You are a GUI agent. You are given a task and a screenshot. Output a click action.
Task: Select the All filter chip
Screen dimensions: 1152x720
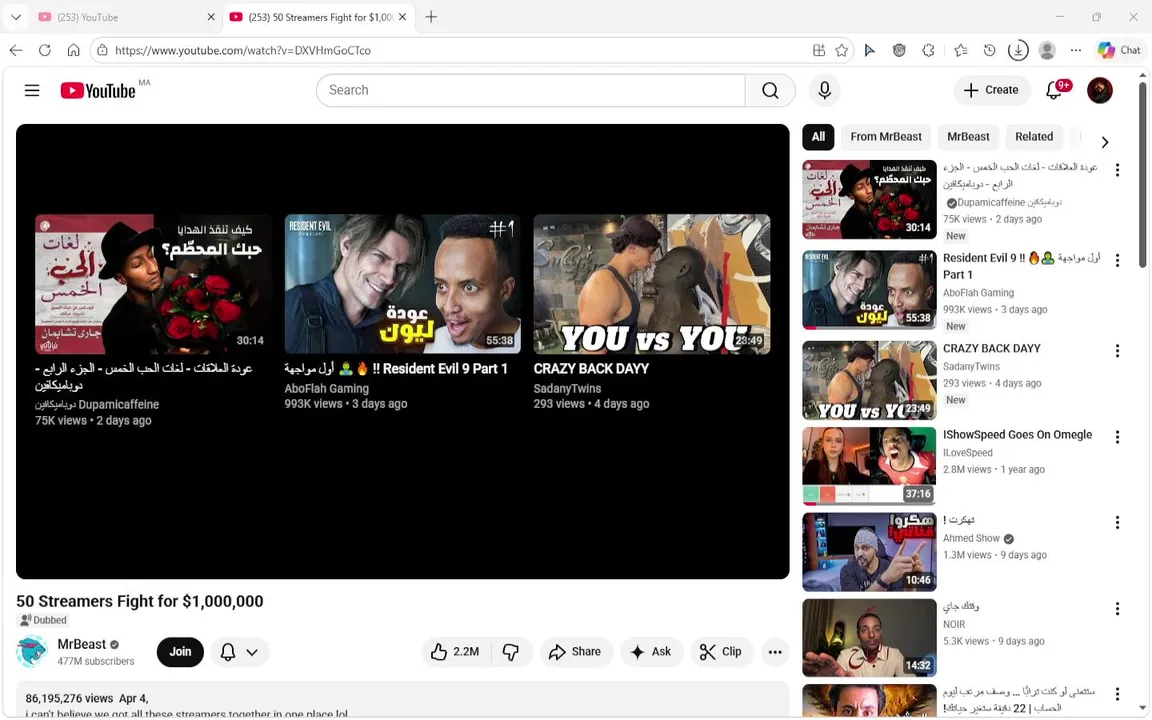click(x=818, y=137)
